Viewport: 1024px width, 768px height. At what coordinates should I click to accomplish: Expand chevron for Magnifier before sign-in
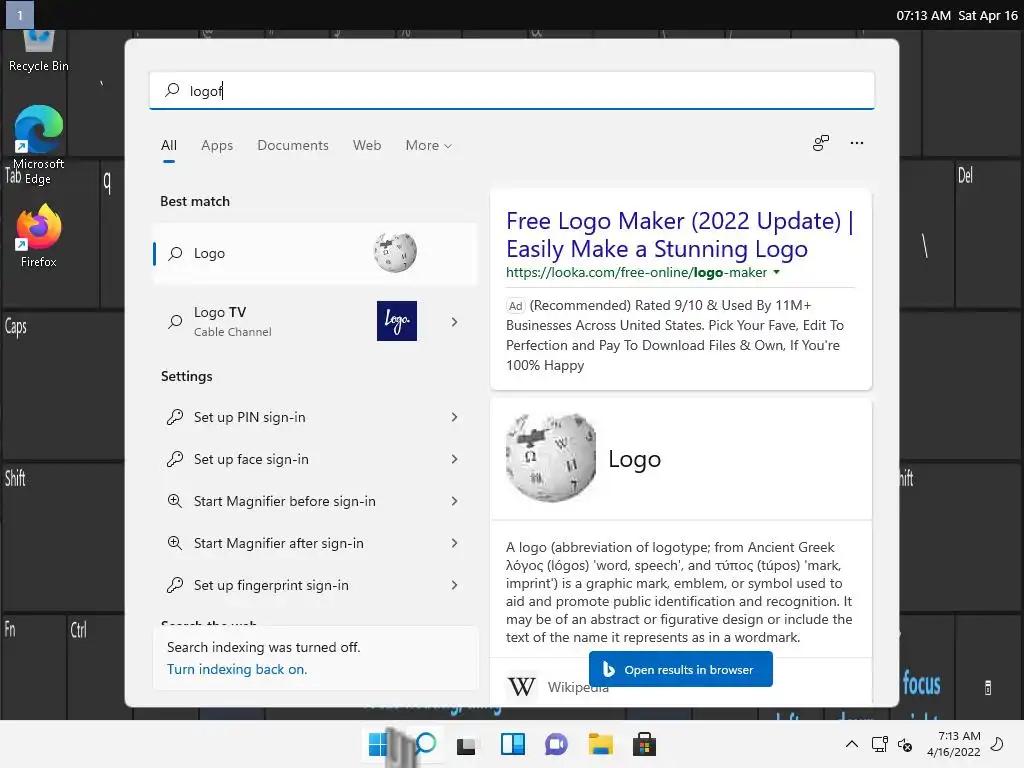455,501
